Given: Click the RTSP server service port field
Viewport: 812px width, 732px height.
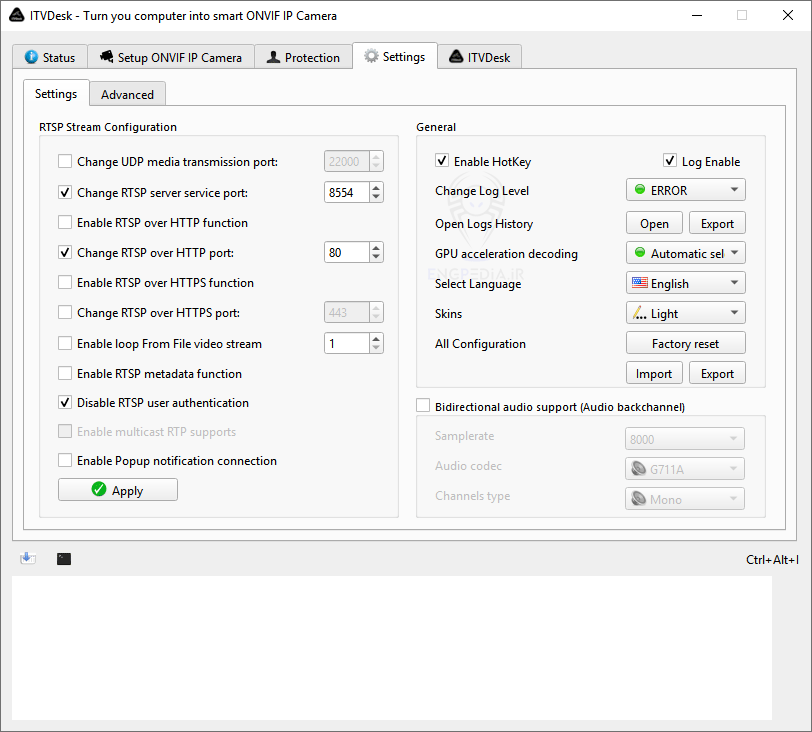Looking at the screenshot, I should [346, 192].
